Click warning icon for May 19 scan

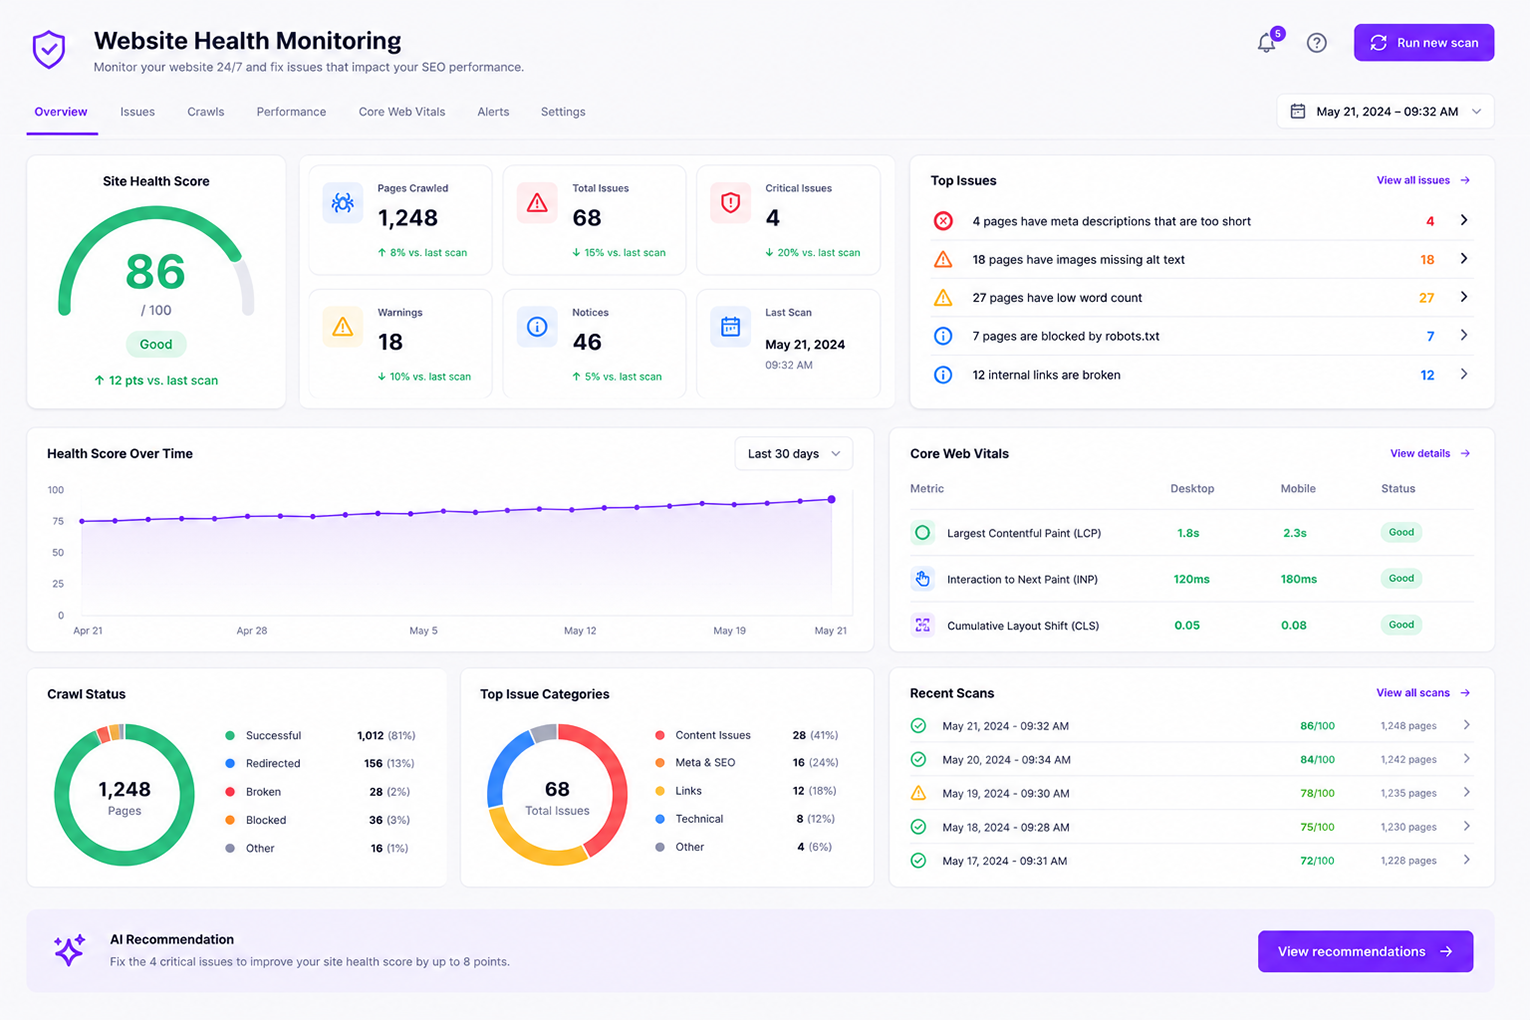click(x=918, y=793)
